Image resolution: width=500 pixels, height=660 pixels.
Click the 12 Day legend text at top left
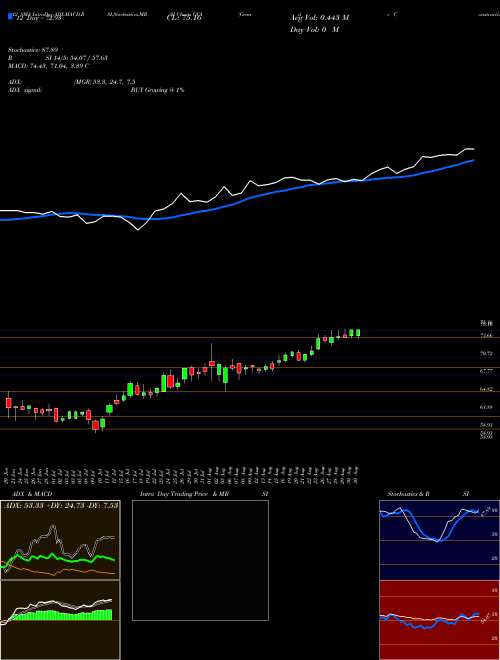pyautogui.click(x=38, y=18)
